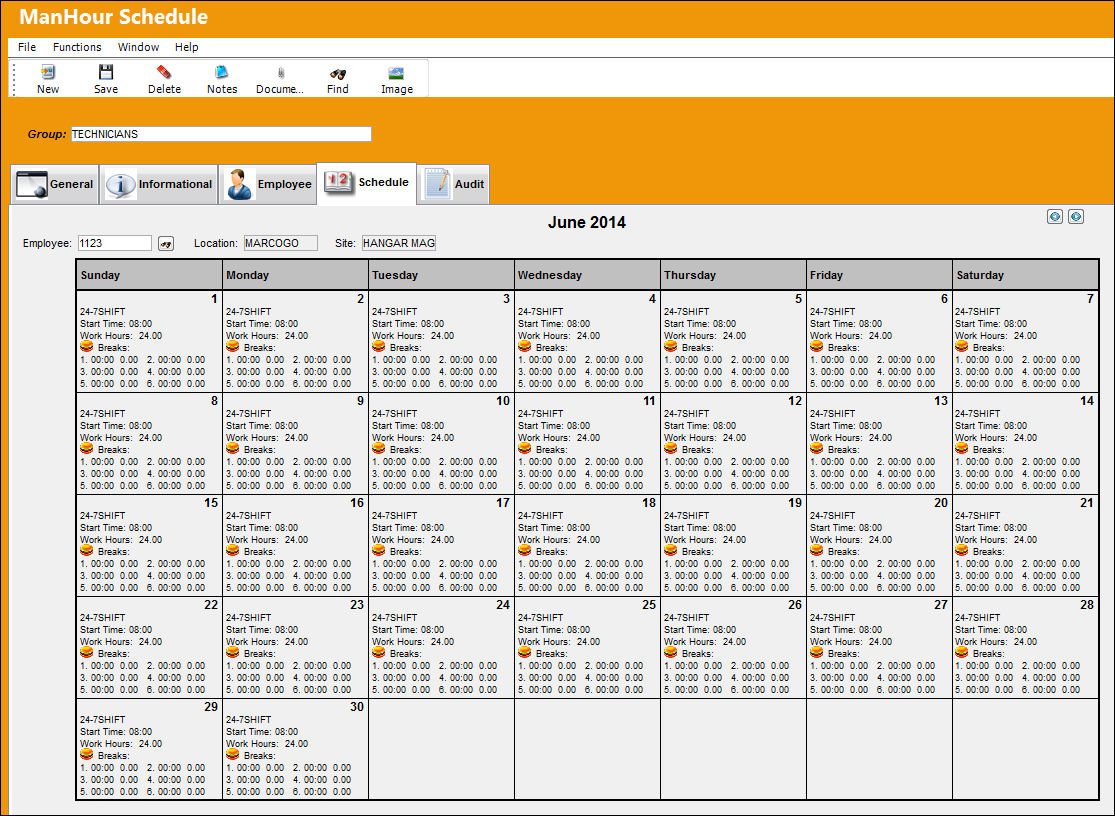Click the breaks burger icon on June 20

point(816,551)
